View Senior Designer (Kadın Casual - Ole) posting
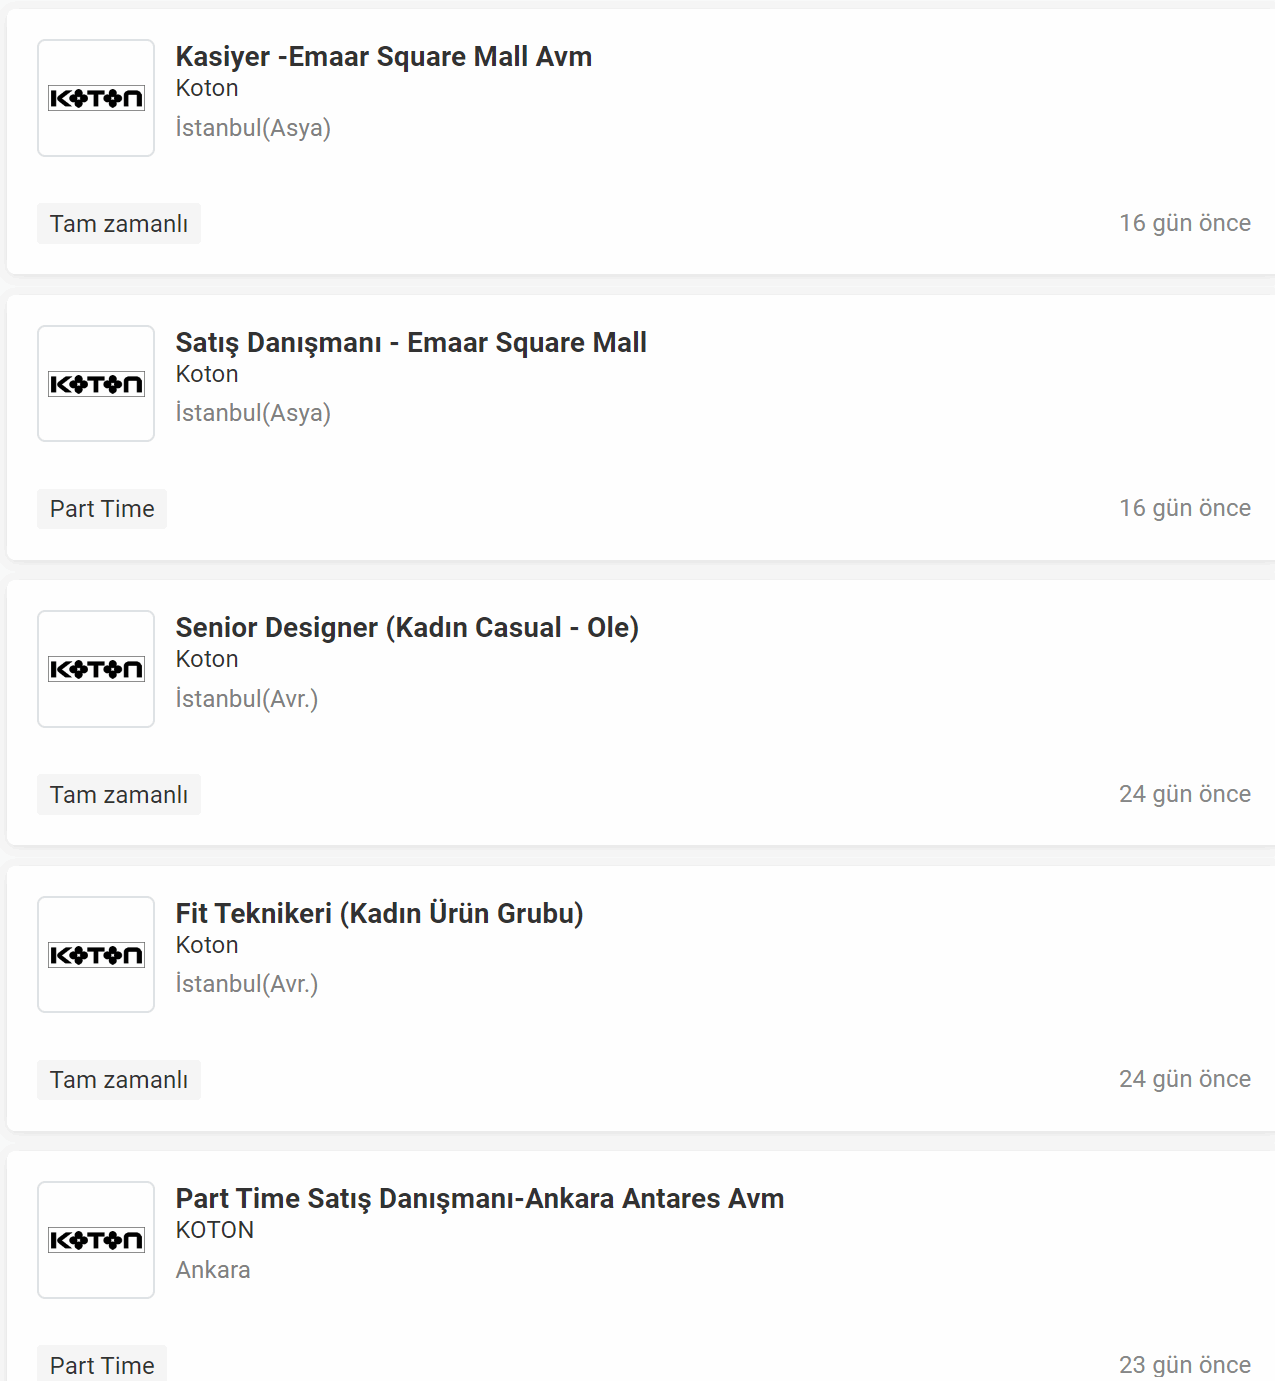The height and width of the screenshot is (1381, 1275). [x=407, y=628]
